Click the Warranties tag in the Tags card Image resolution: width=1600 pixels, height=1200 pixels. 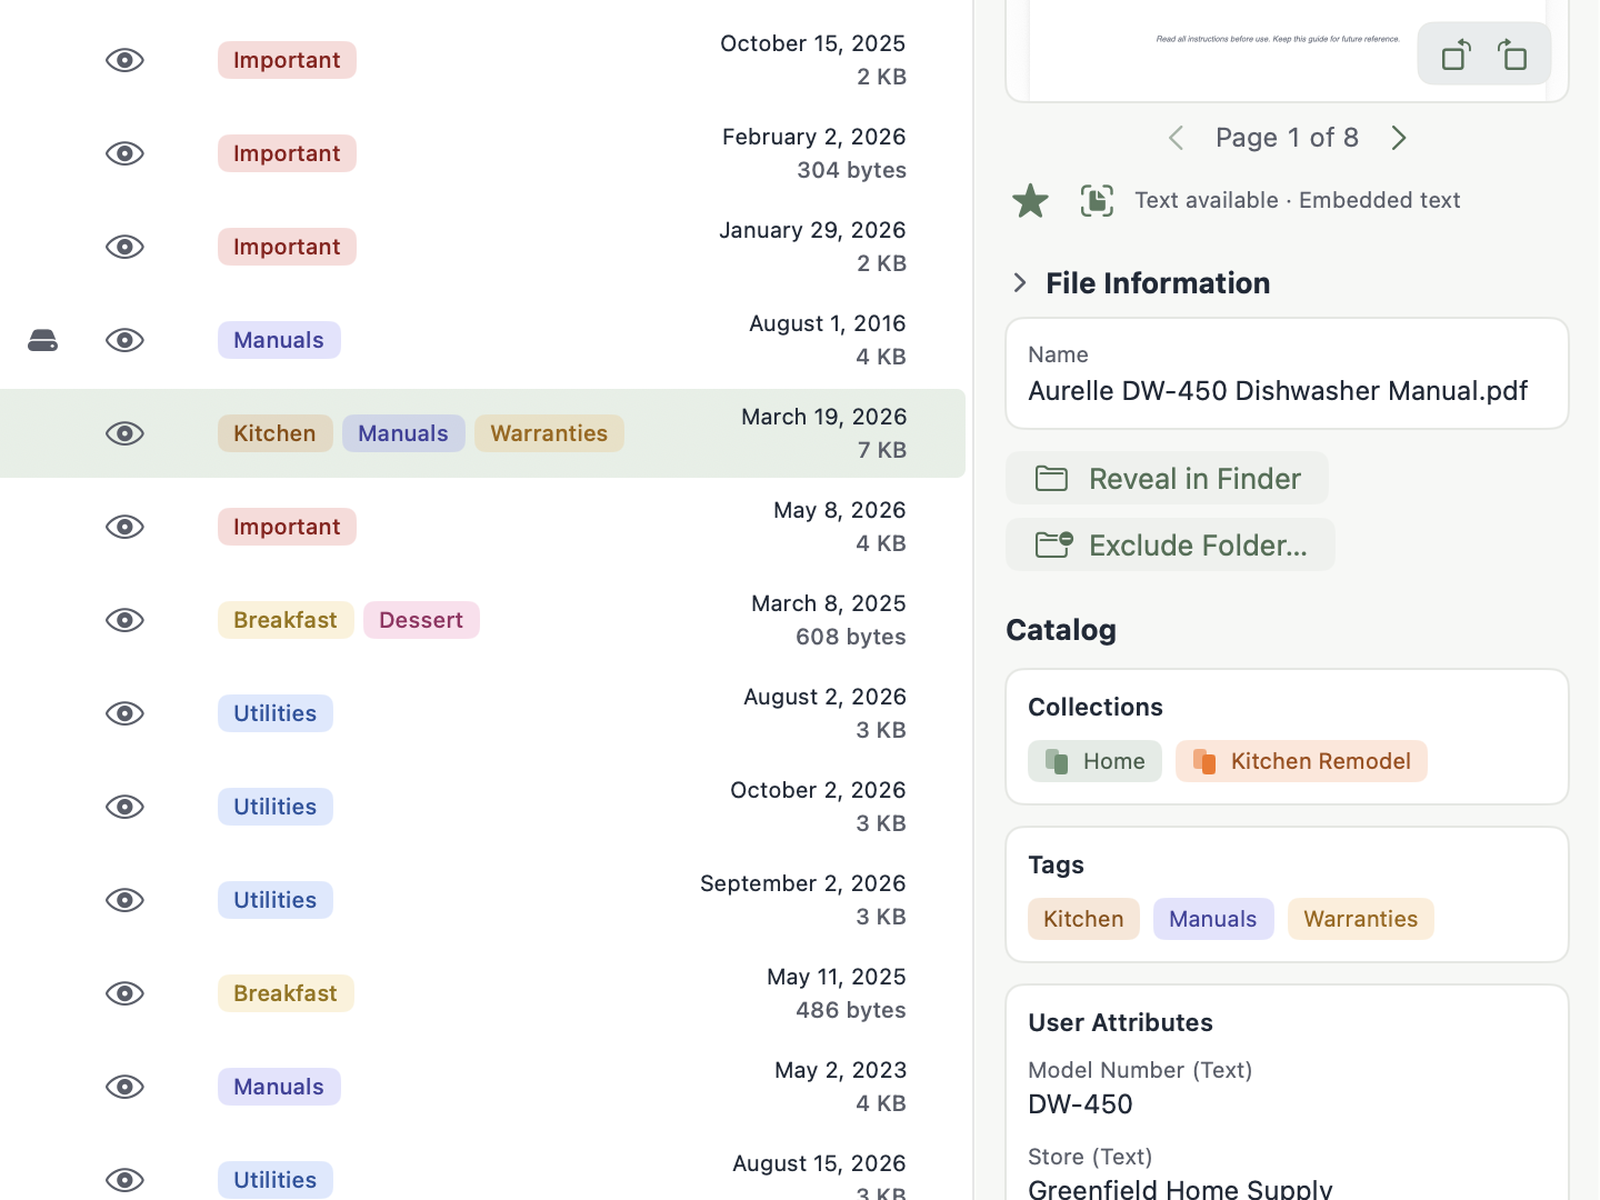tap(1360, 919)
